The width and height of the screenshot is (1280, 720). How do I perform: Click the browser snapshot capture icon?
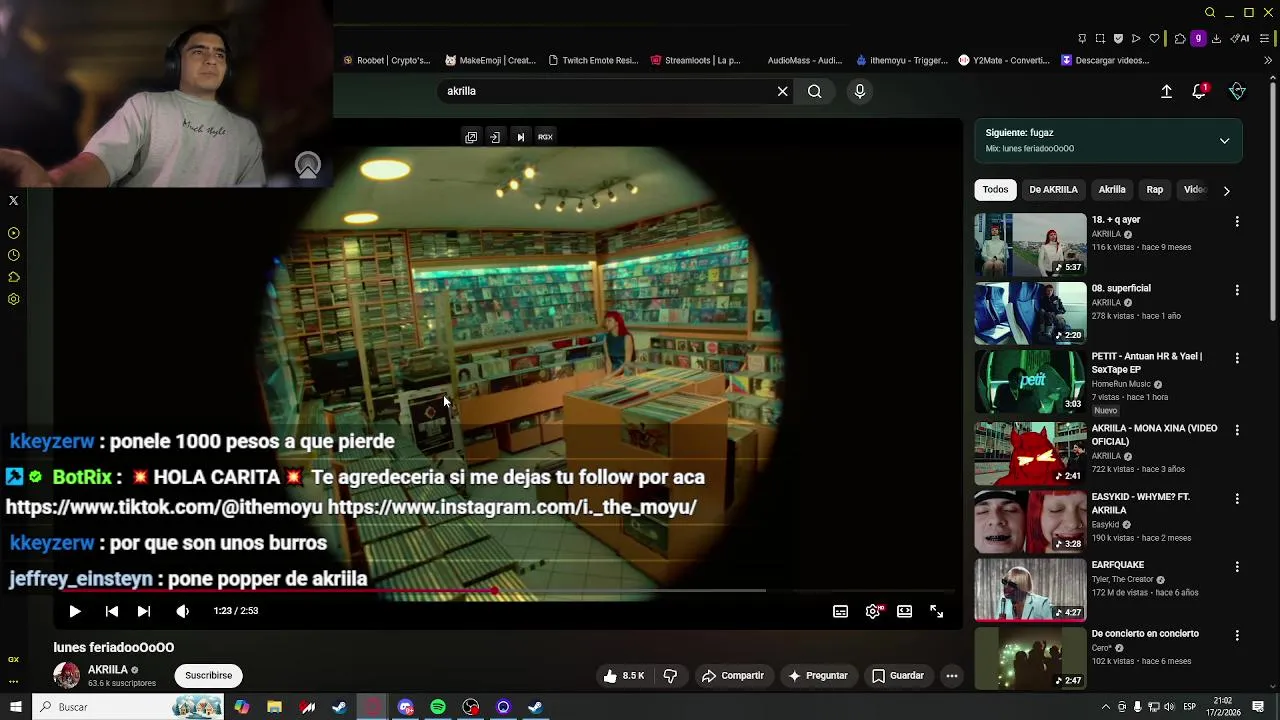(x=1100, y=39)
